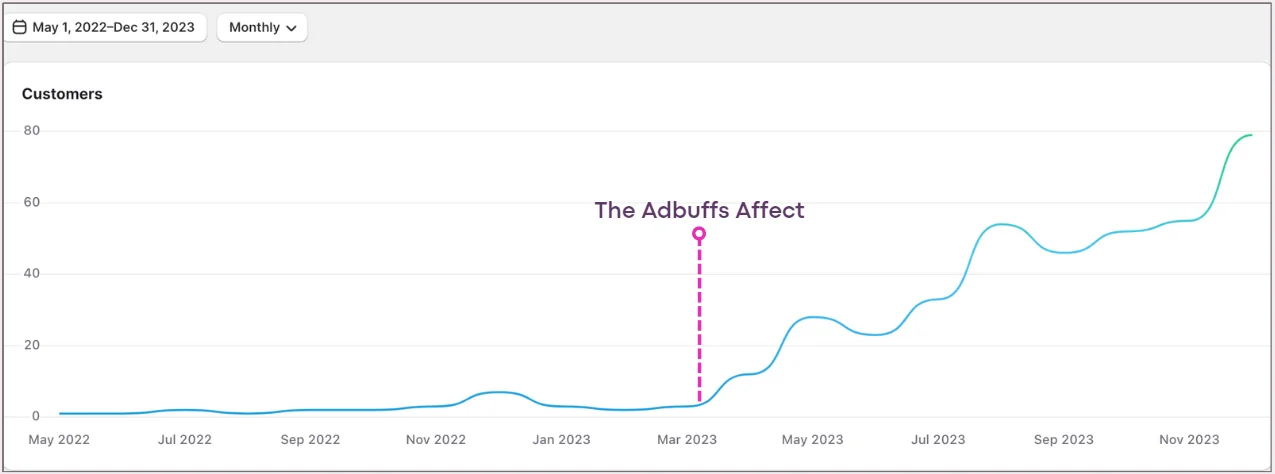The width and height of the screenshot is (1275, 474).
Task: Click the Nov 2023 x-axis label
Action: (1189, 439)
